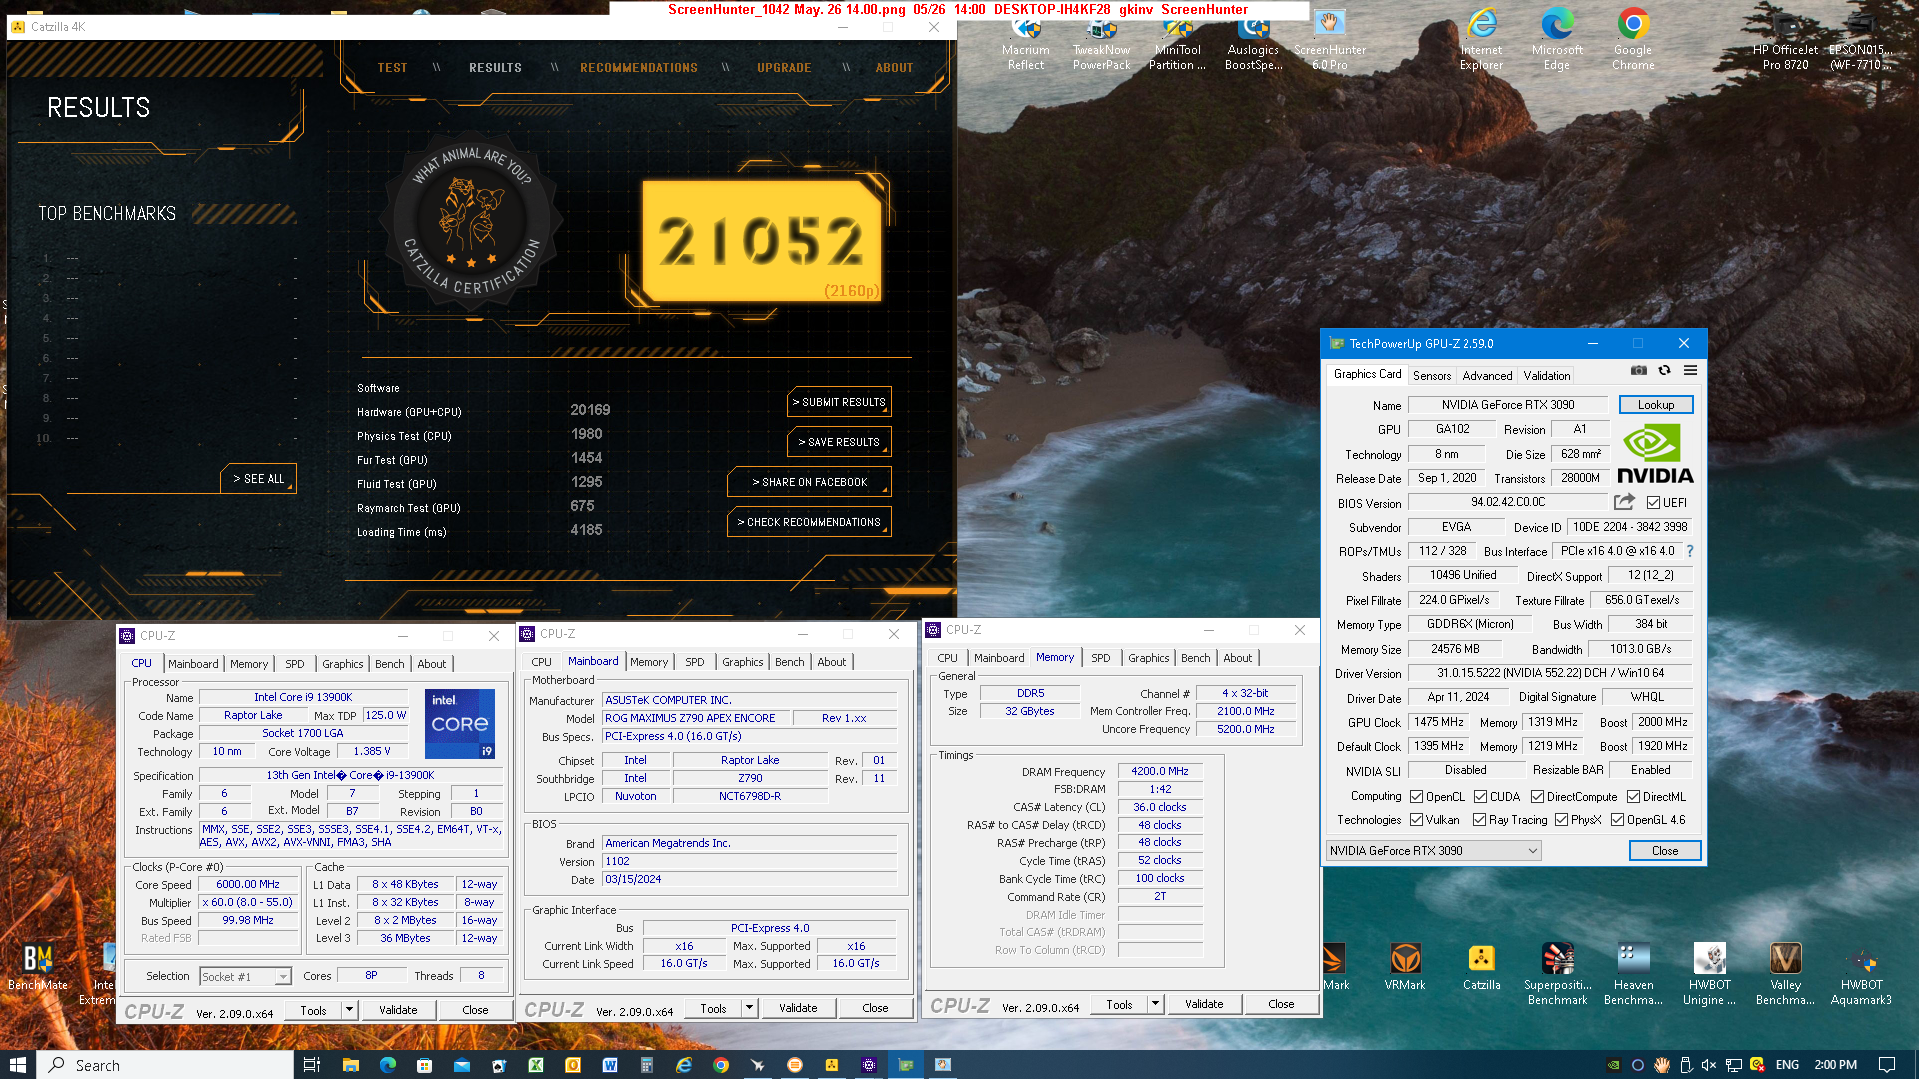
Task: Click SAVE RESULTS button
Action: (839, 442)
